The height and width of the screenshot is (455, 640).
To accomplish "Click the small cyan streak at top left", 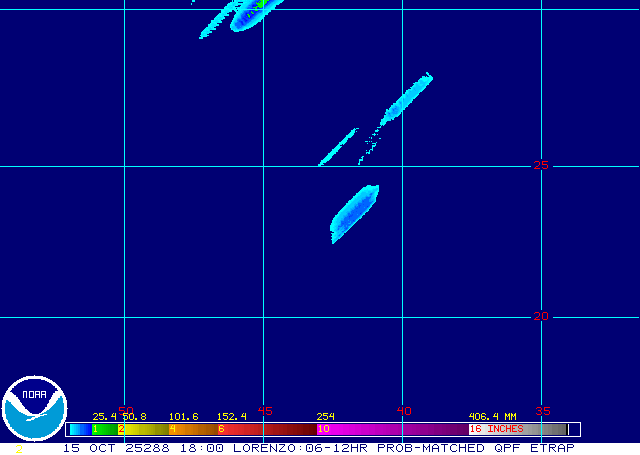I will tap(215, 24).
